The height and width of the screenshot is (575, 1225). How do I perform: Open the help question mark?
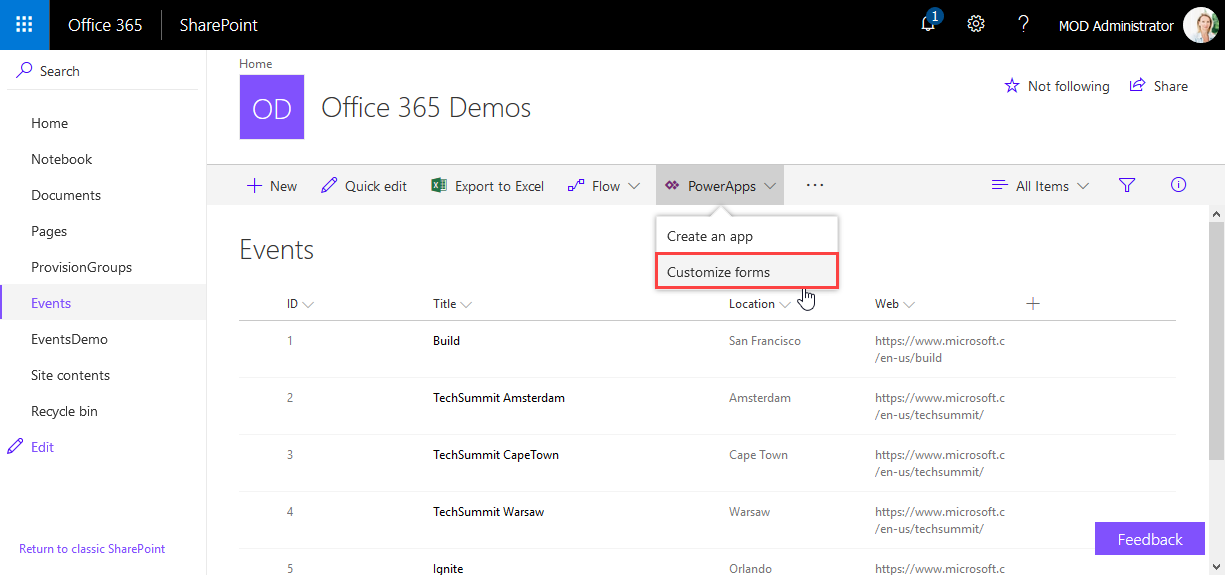coord(1023,25)
